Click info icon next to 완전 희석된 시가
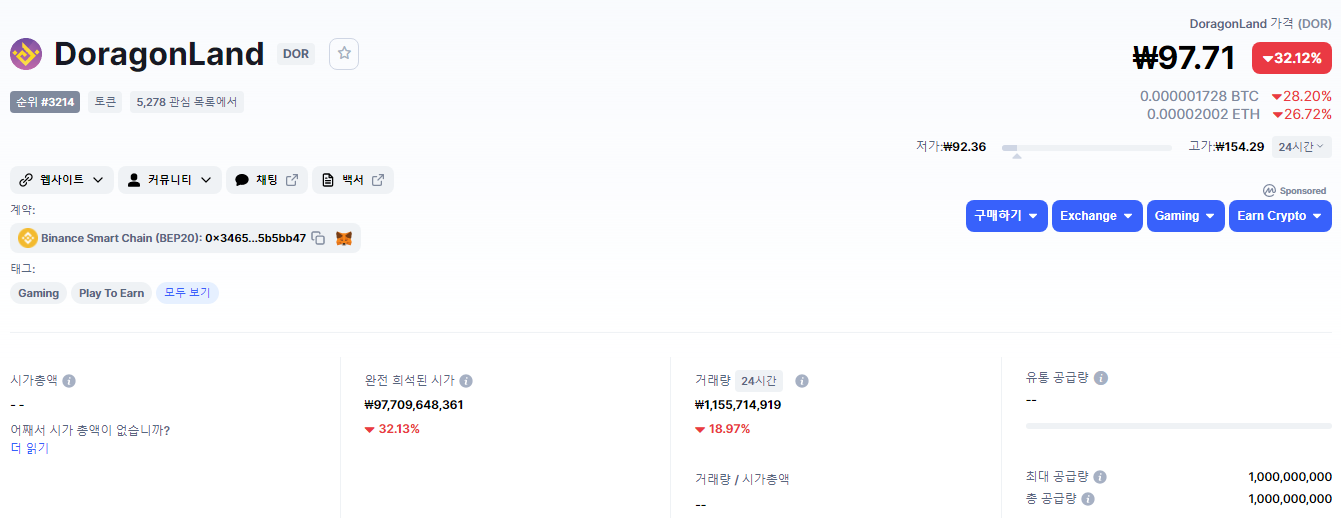Screen dimensions: 1341x532 [x=466, y=381]
